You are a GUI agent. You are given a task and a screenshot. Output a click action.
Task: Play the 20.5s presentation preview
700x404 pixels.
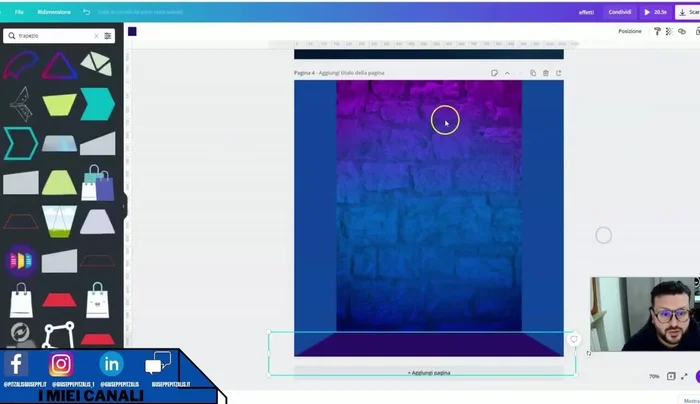click(x=655, y=12)
